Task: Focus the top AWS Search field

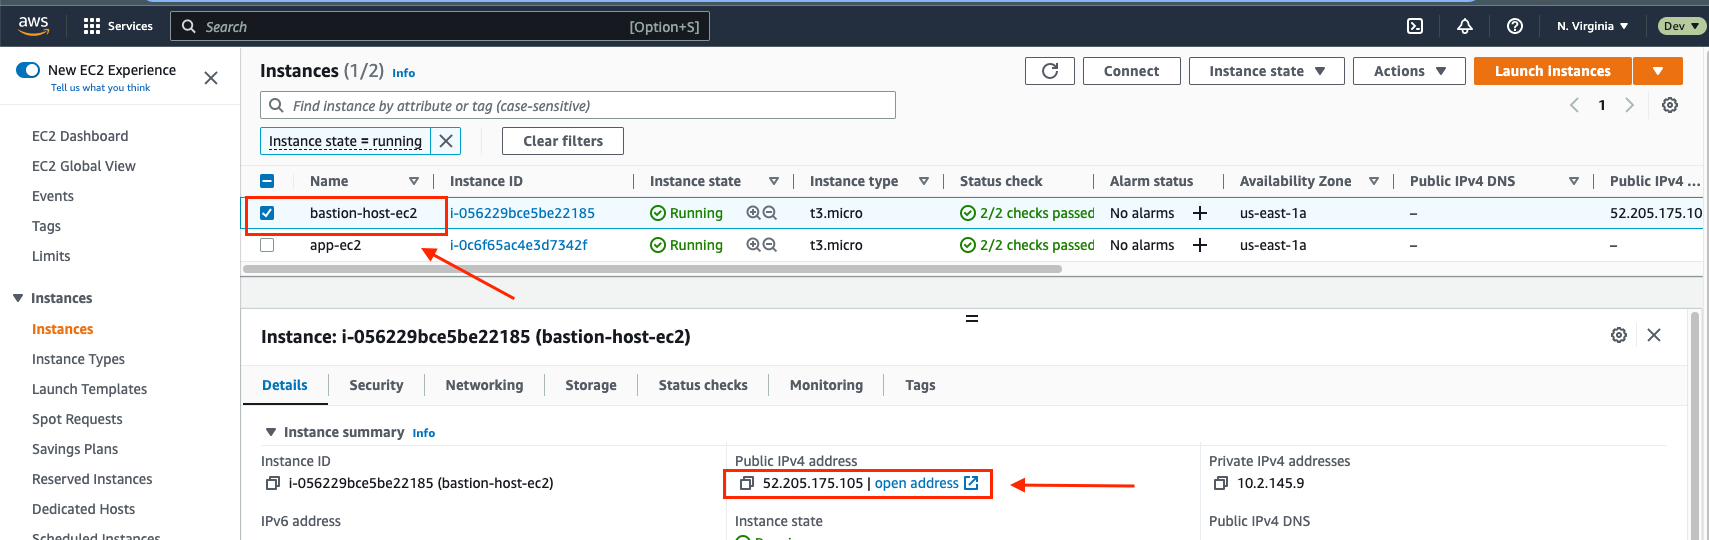Action: (440, 26)
